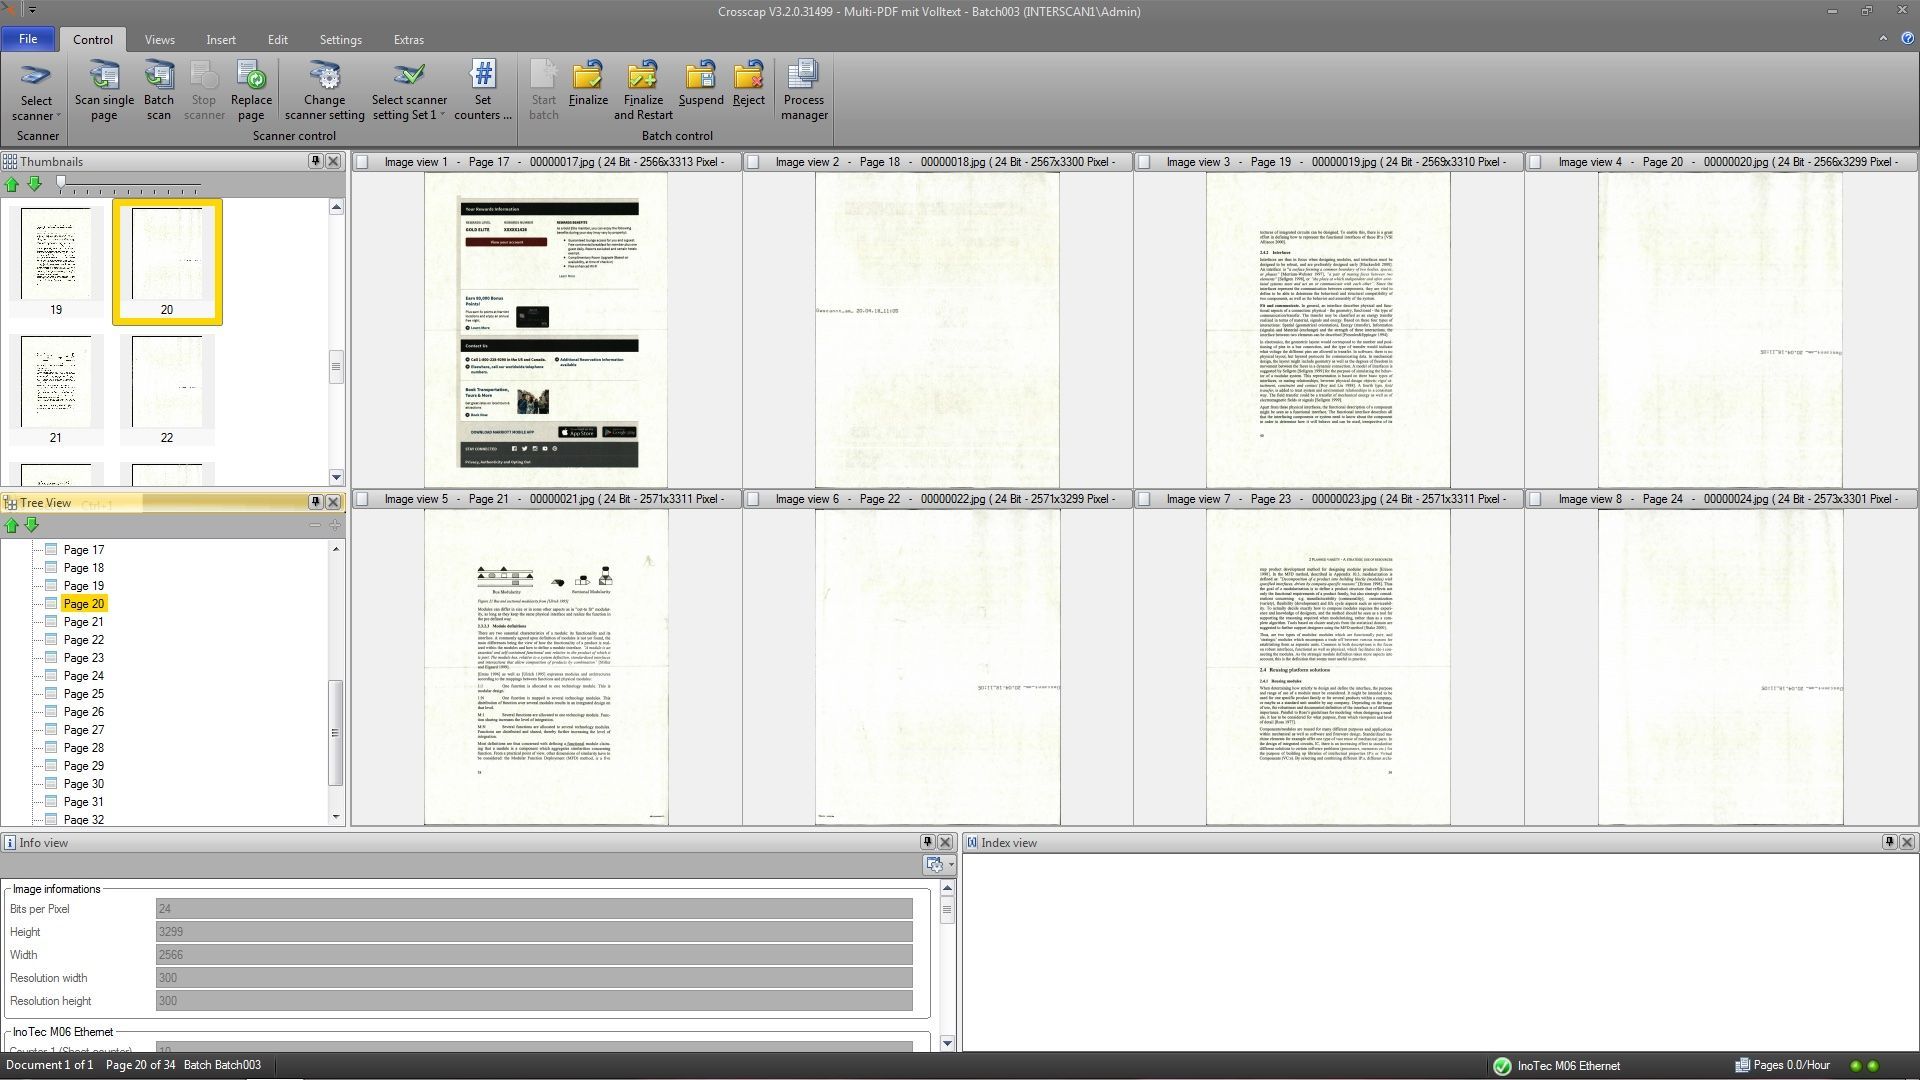Open the quick access toolbar dropdown
Screen dimensions: 1920x1080
(x=32, y=9)
